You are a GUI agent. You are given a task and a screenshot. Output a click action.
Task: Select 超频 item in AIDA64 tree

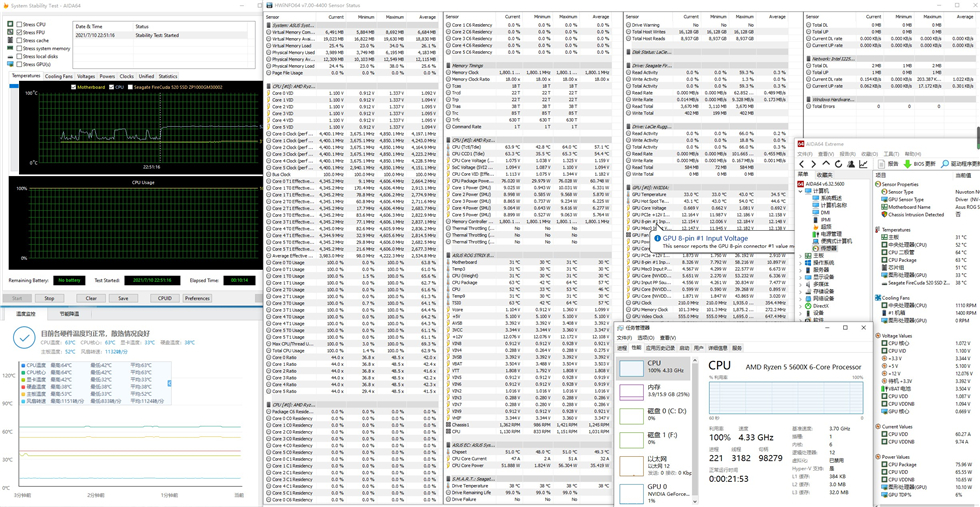pos(826,226)
